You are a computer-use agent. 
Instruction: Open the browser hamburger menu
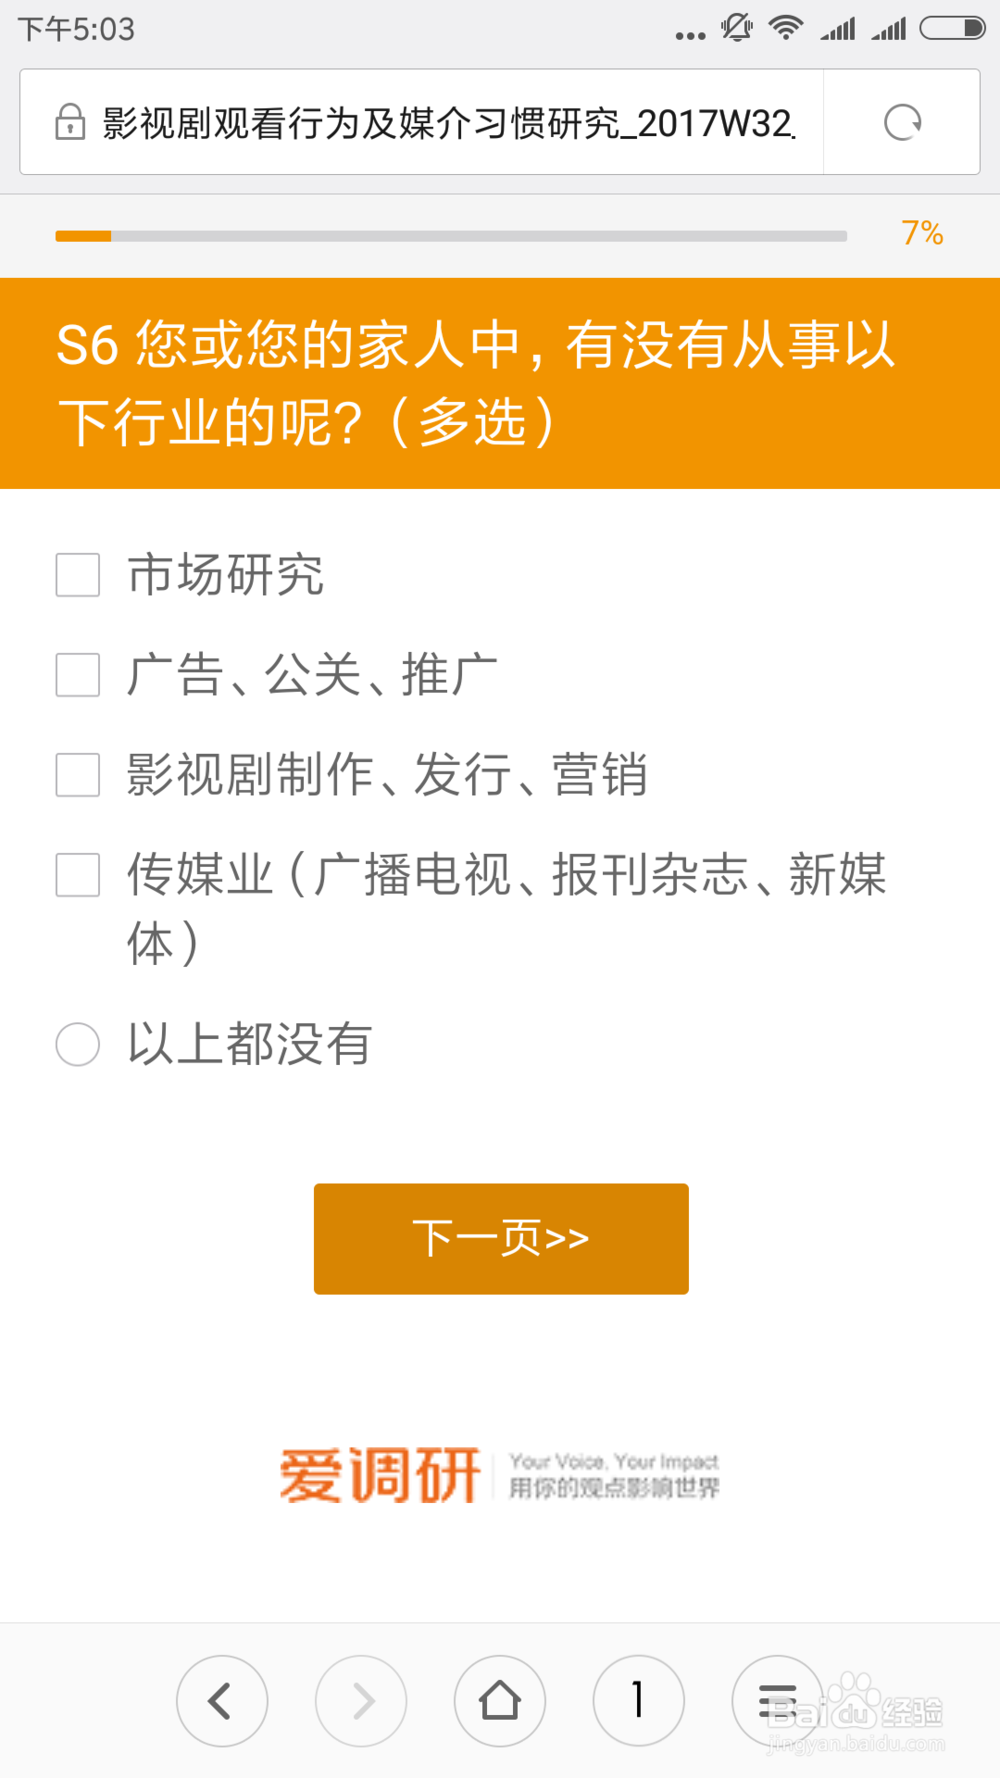[x=777, y=1700]
